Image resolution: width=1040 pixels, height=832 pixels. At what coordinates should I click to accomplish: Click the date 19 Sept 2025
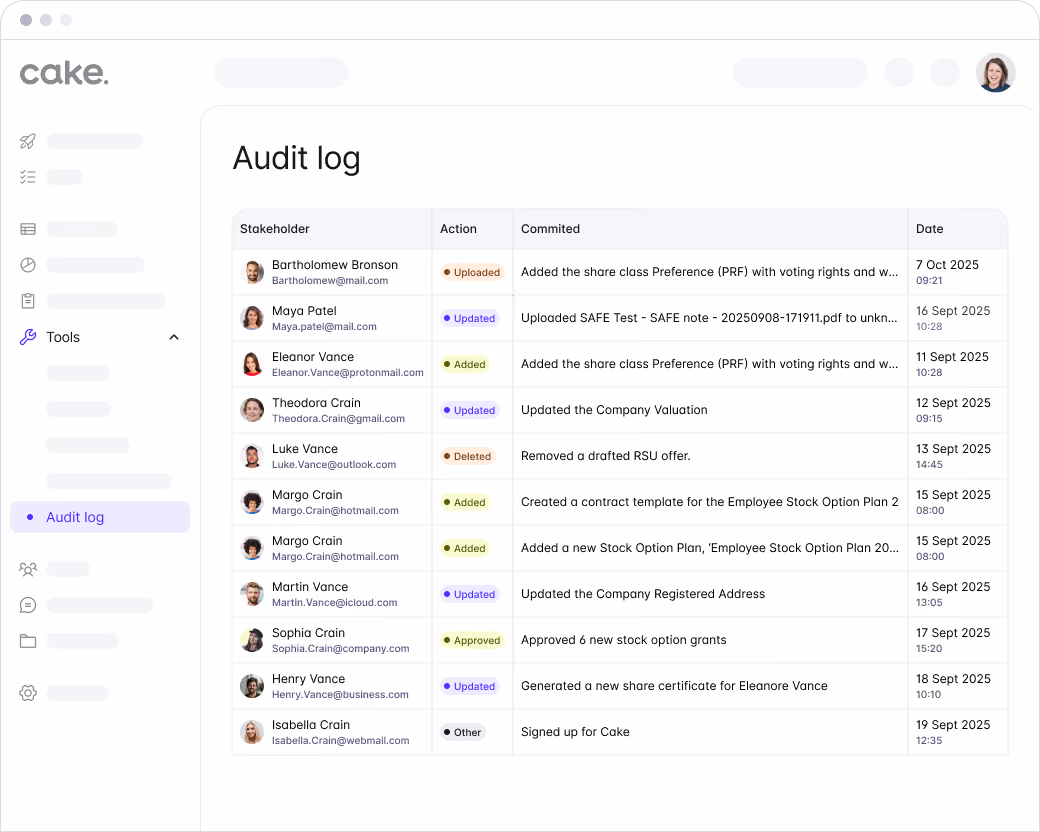click(953, 725)
